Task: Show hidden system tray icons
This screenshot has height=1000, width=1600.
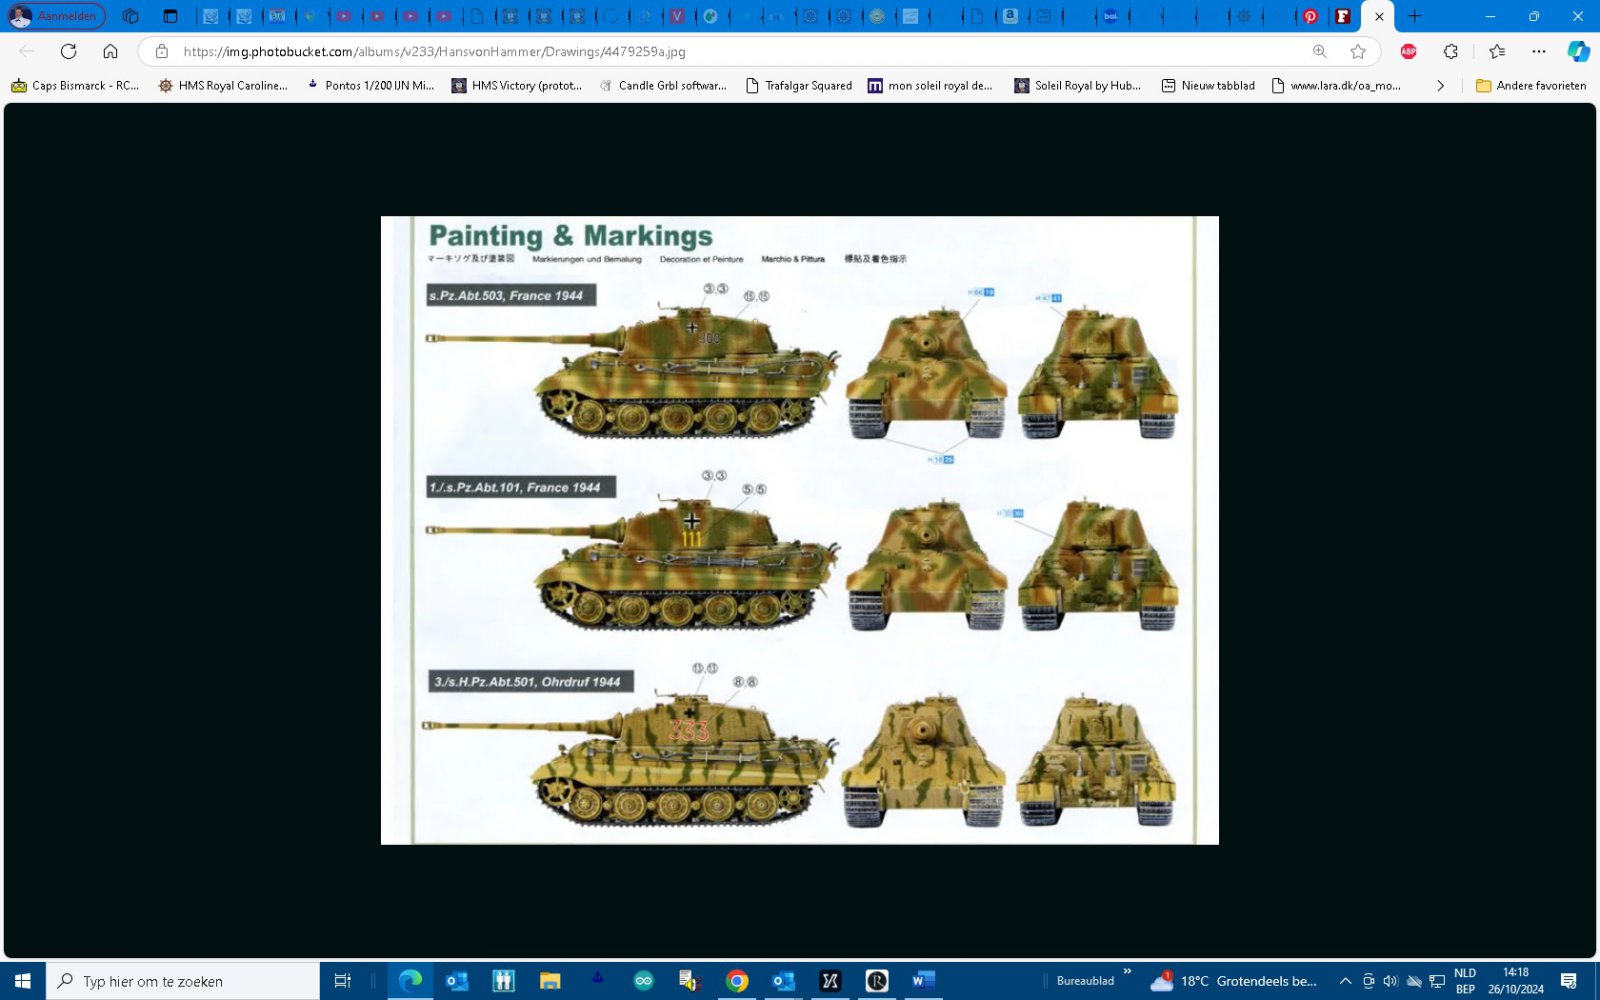Action: [1345, 981]
